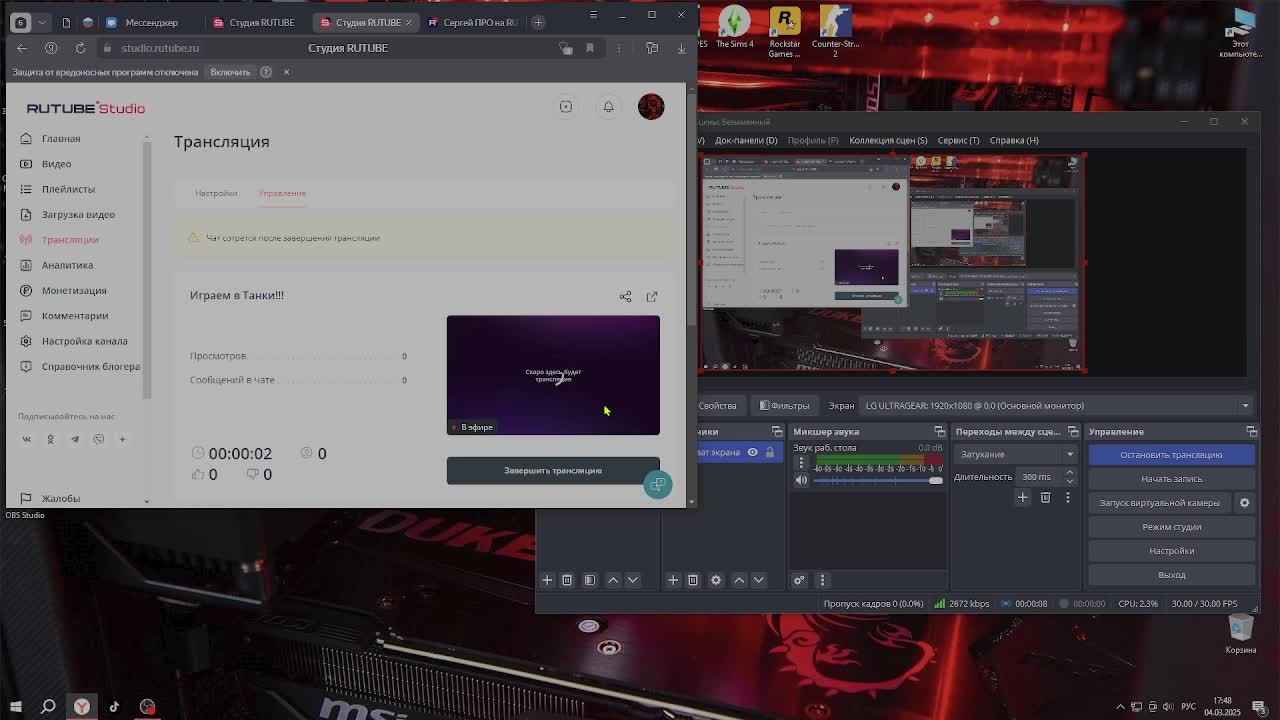Add a new source in OBS sources panel
The height and width of the screenshot is (720, 1280).
tap(673, 580)
